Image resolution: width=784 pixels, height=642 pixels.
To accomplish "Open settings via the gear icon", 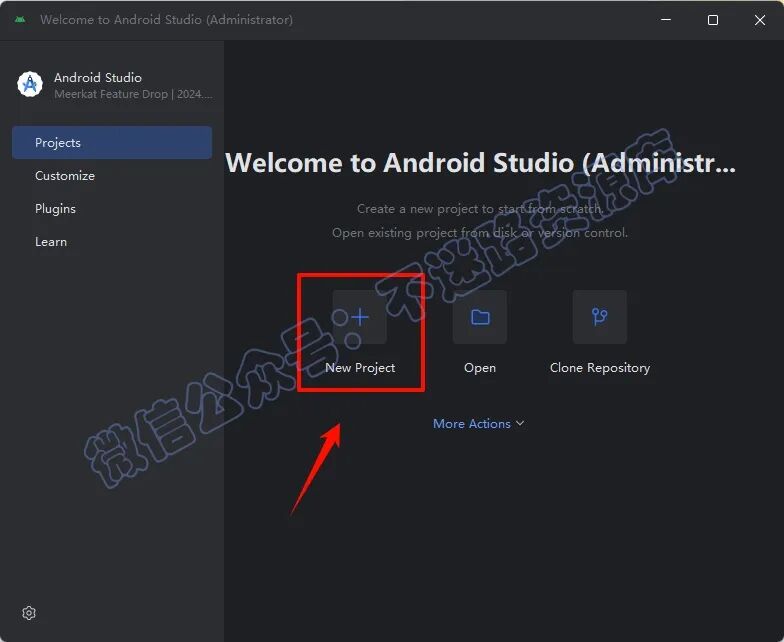I will (29, 613).
